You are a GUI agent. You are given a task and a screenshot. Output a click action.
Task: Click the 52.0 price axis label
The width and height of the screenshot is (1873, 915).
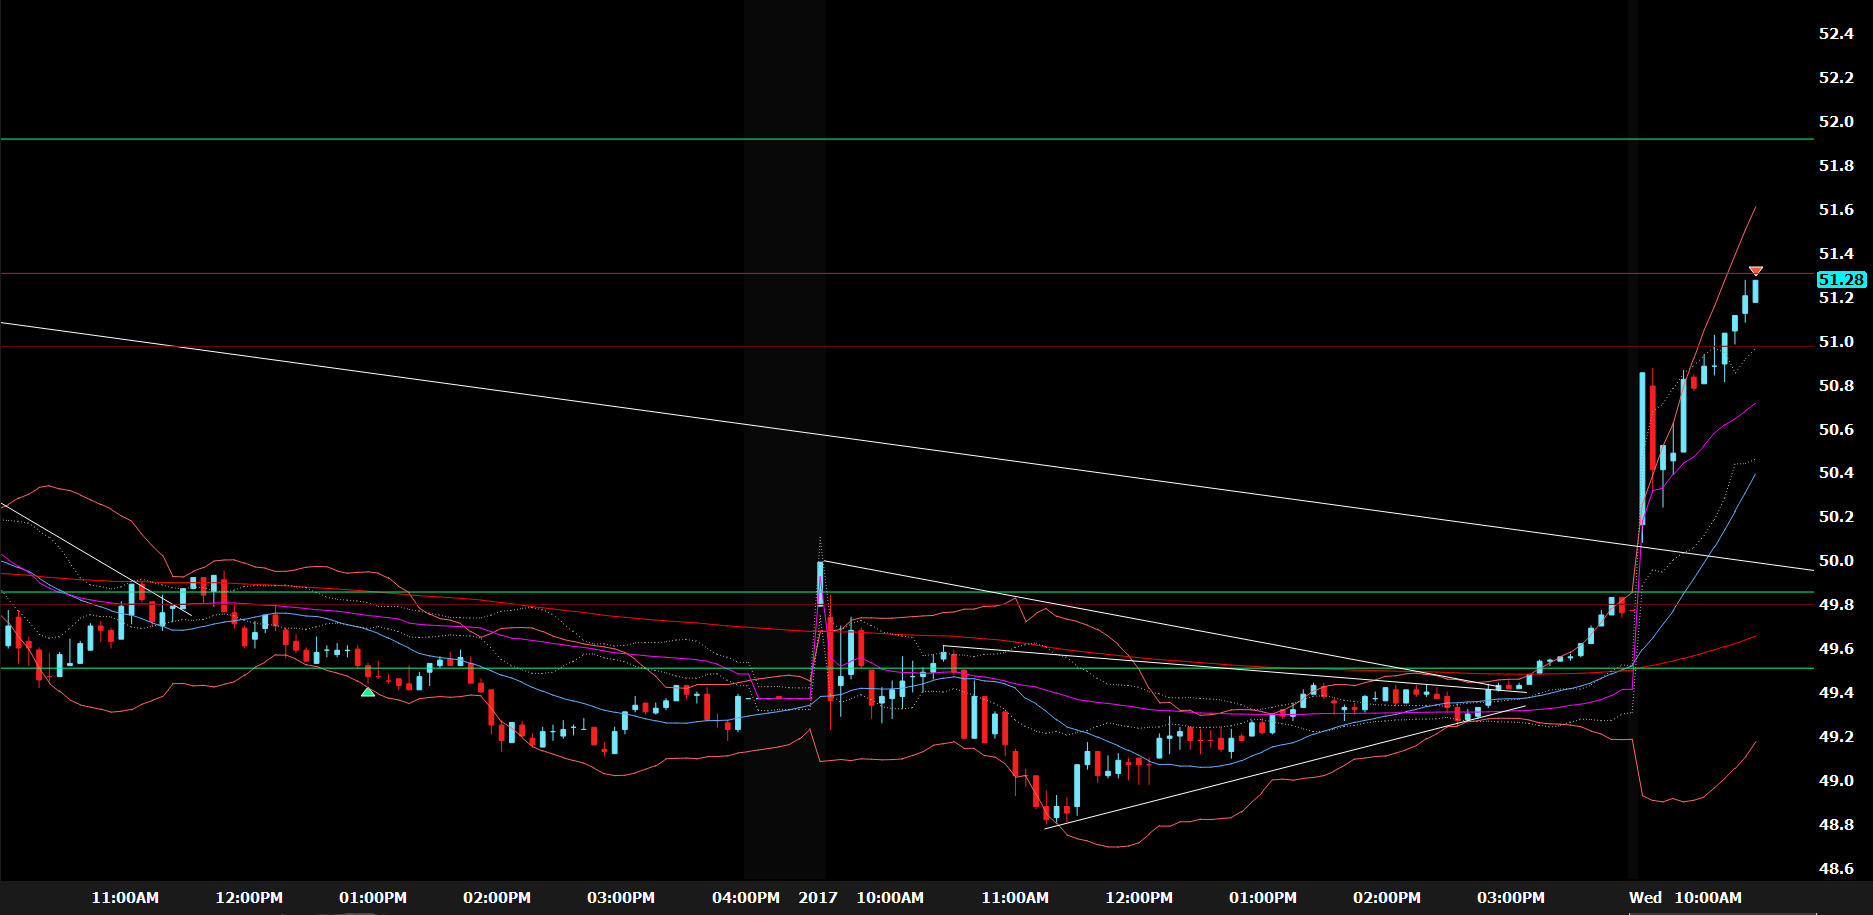[1836, 122]
